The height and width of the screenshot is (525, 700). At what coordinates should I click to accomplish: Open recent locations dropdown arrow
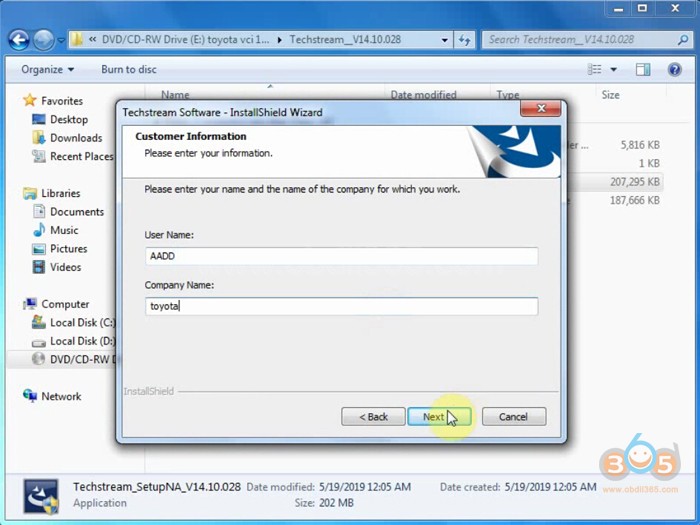(x=61, y=40)
